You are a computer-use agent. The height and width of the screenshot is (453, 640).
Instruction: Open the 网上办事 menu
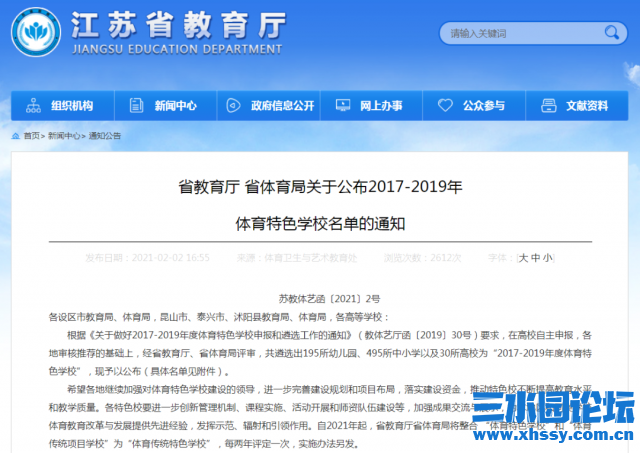coord(371,106)
